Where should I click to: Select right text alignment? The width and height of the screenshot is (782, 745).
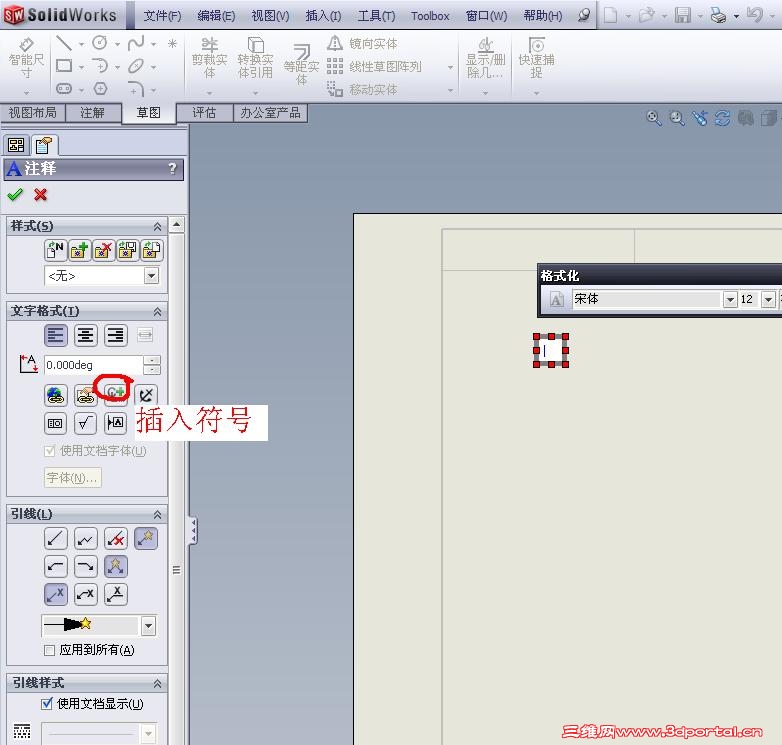click(116, 335)
